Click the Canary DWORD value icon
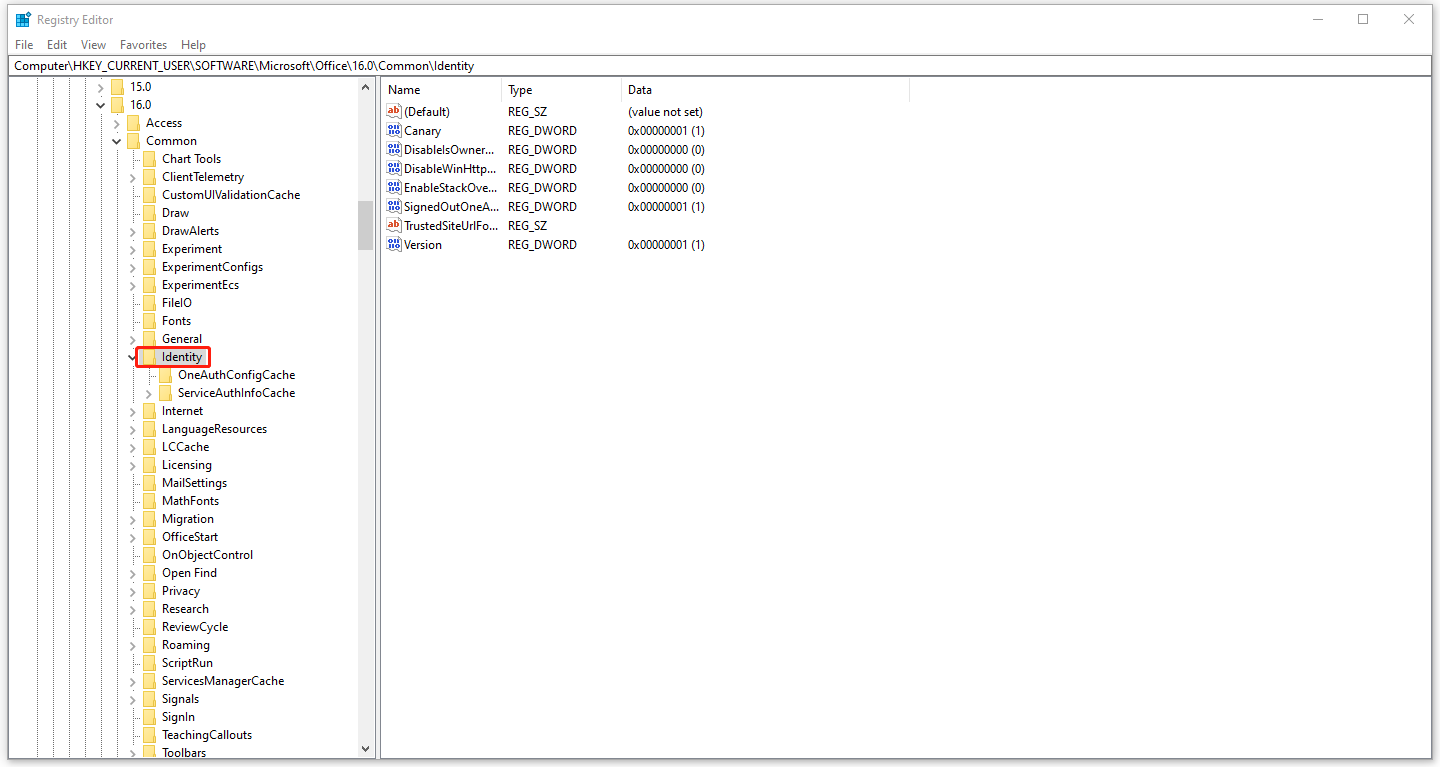The image size is (1440, 767). tap(394, 131)
